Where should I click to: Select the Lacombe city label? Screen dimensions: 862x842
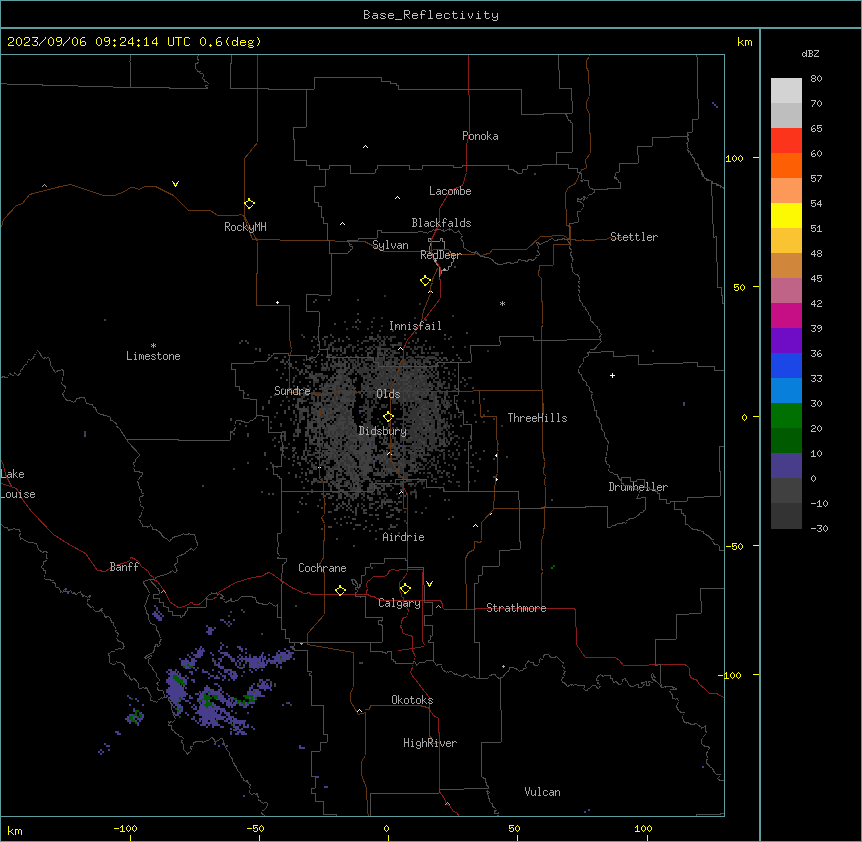click(450, 191)
